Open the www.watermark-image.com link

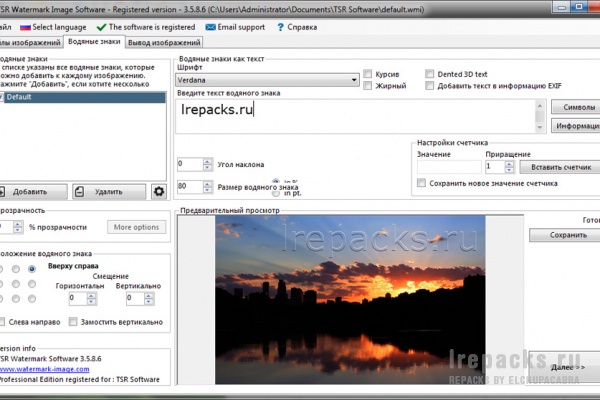point(45,369)
